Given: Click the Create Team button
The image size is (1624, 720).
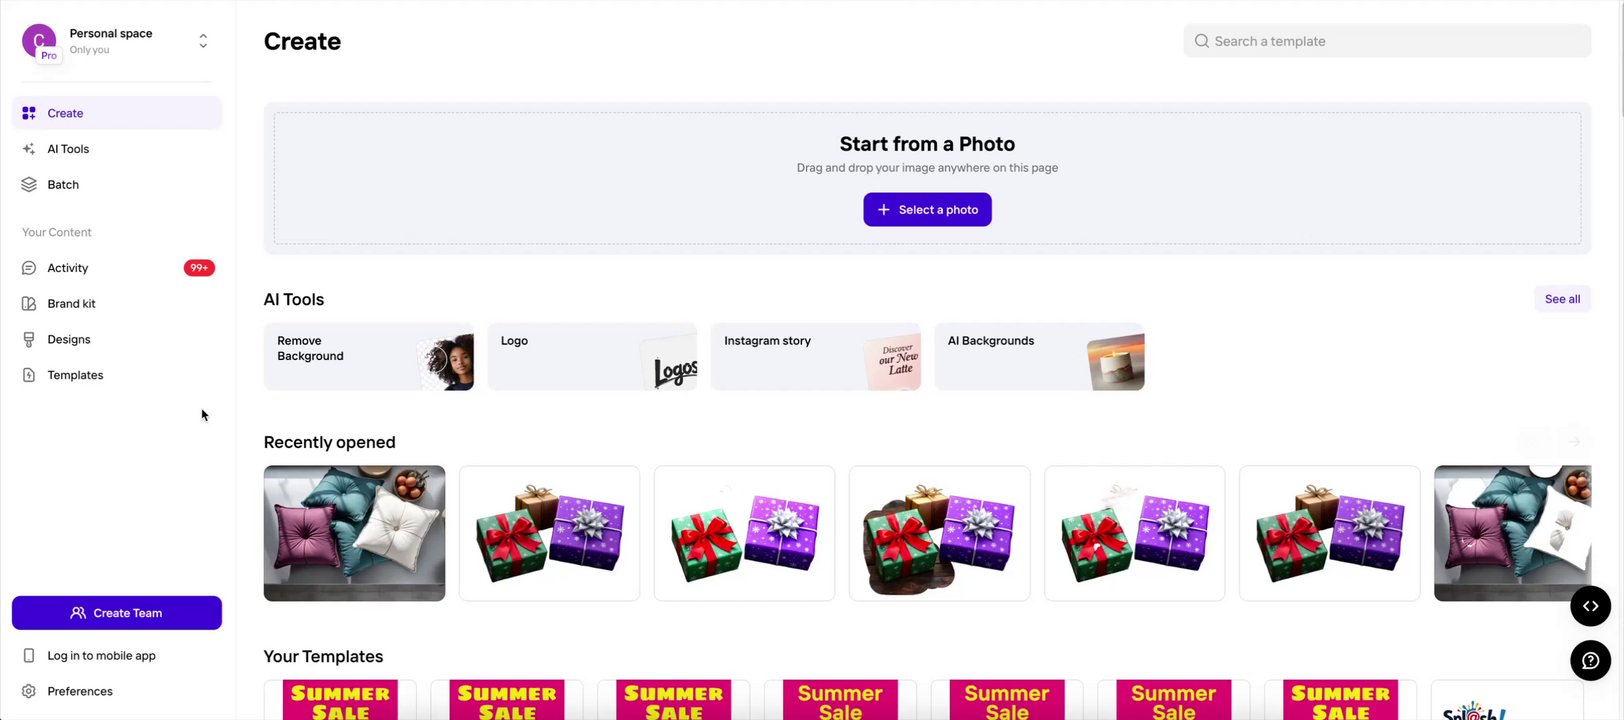Looking at the screenshot, I should pos(117,613).
